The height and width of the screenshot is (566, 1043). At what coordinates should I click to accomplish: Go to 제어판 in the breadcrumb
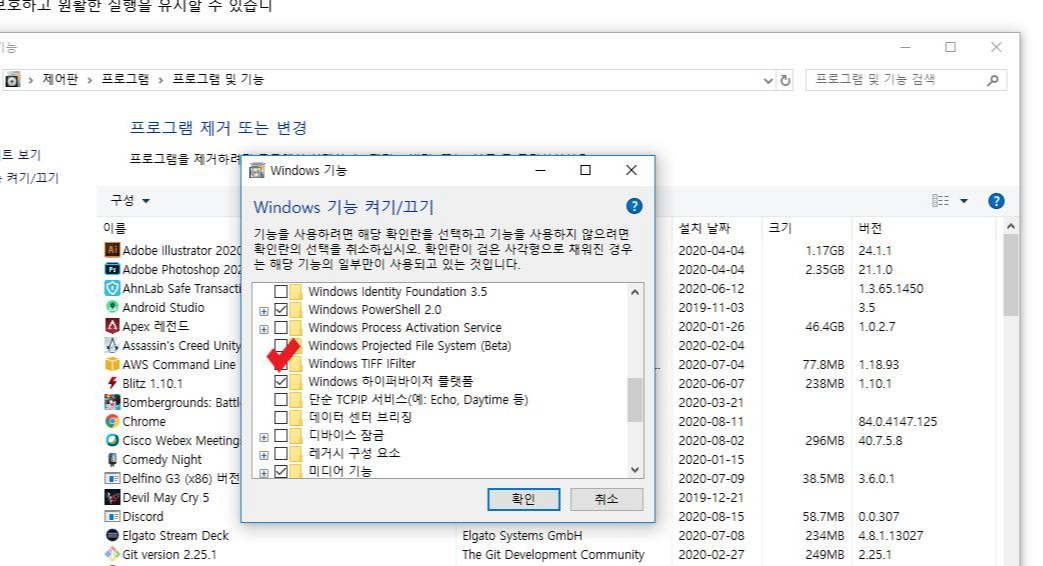coord(60,79)
